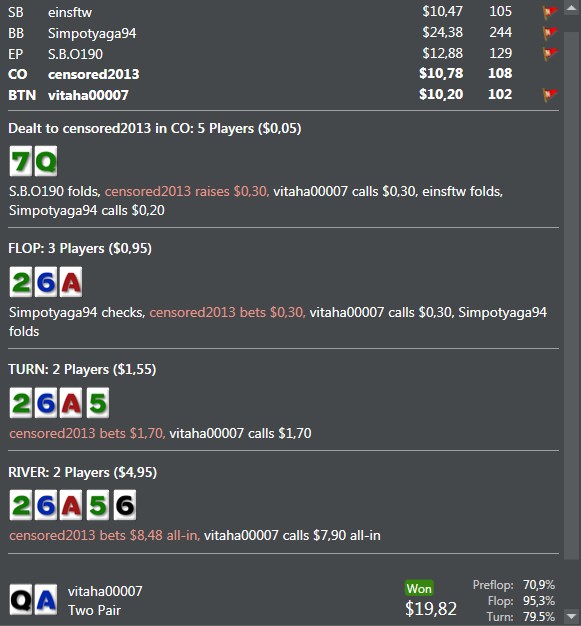The height and width of the screenshot is (626, 581).
Task: Click the red flag icon beside Simpotyaga94
Action: [x=550, y=33]
